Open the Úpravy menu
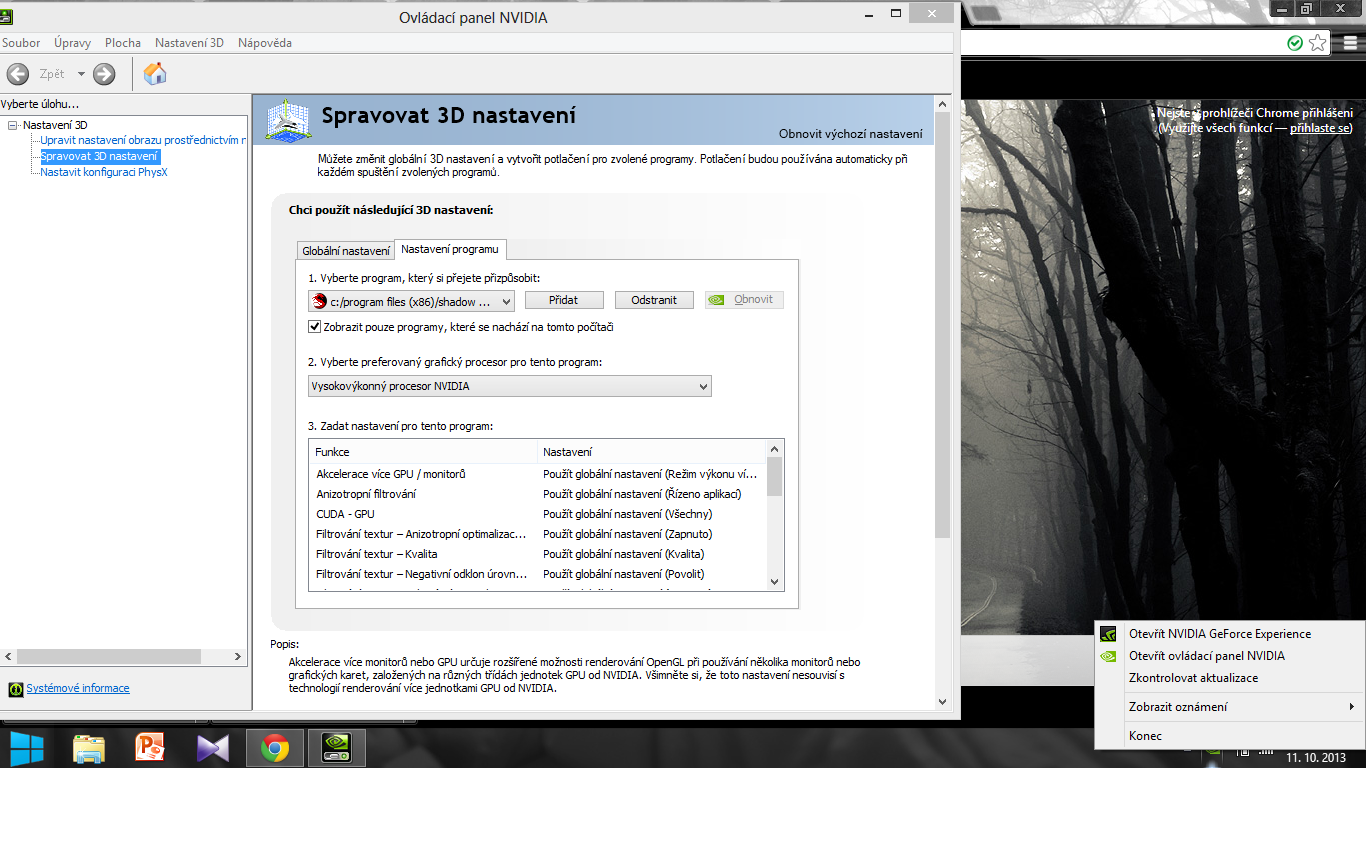This screenshot has height=849, width=1366. (x=73, y=43)
